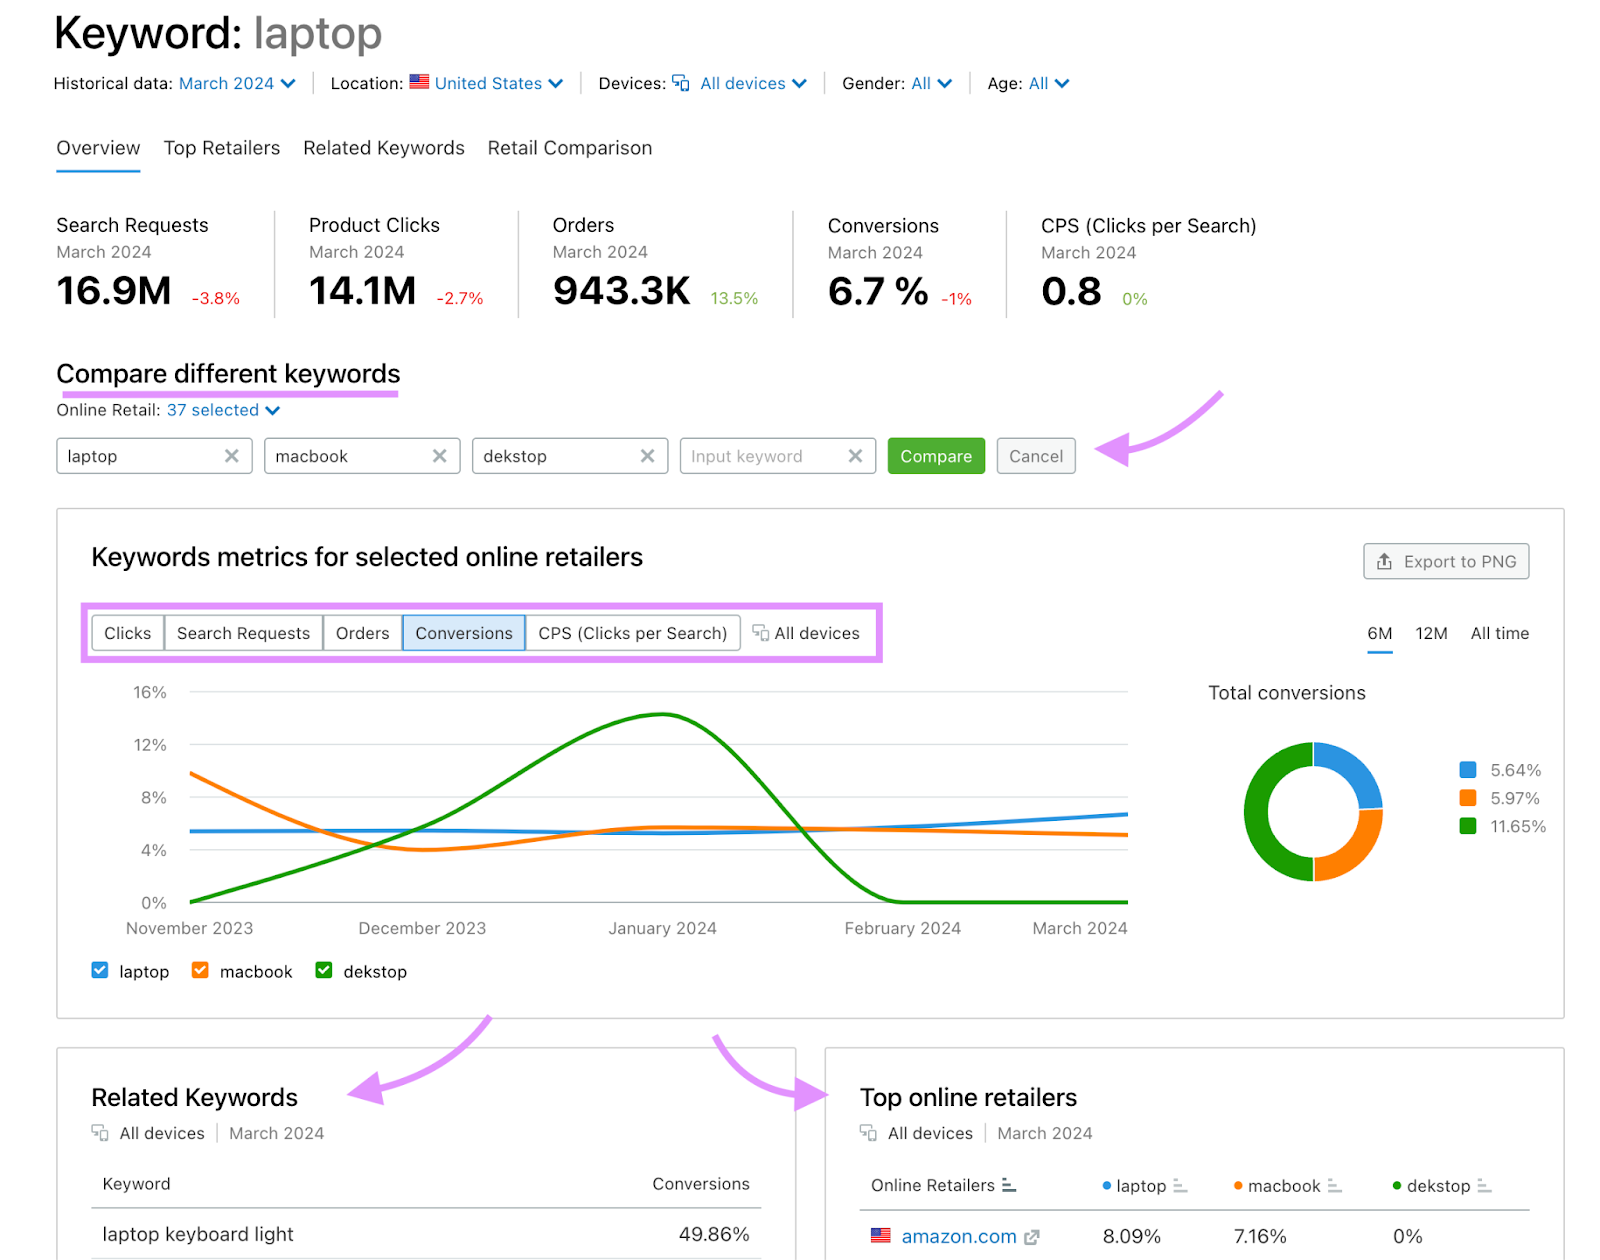The width and height of the screenshot is (1600, 1260).
Task: Select CPS (Clicks per Search) metric tab
Action: 633,633
